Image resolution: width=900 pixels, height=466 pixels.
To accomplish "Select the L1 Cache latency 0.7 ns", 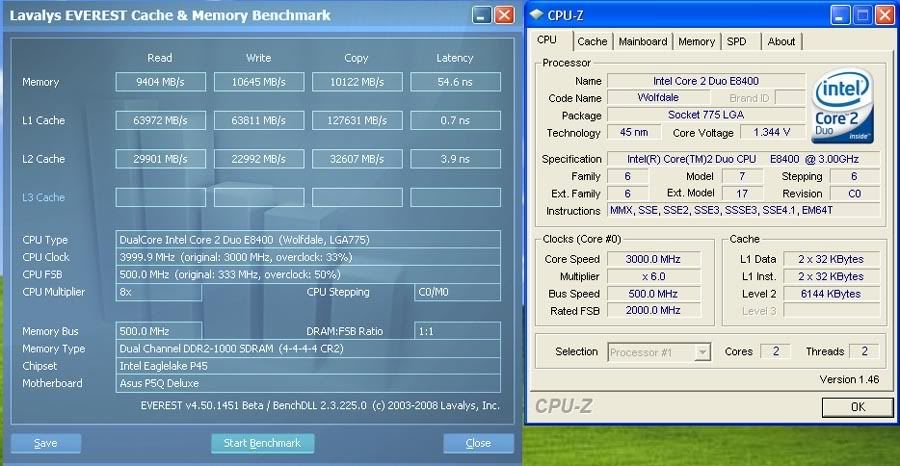I will point(455,121).
